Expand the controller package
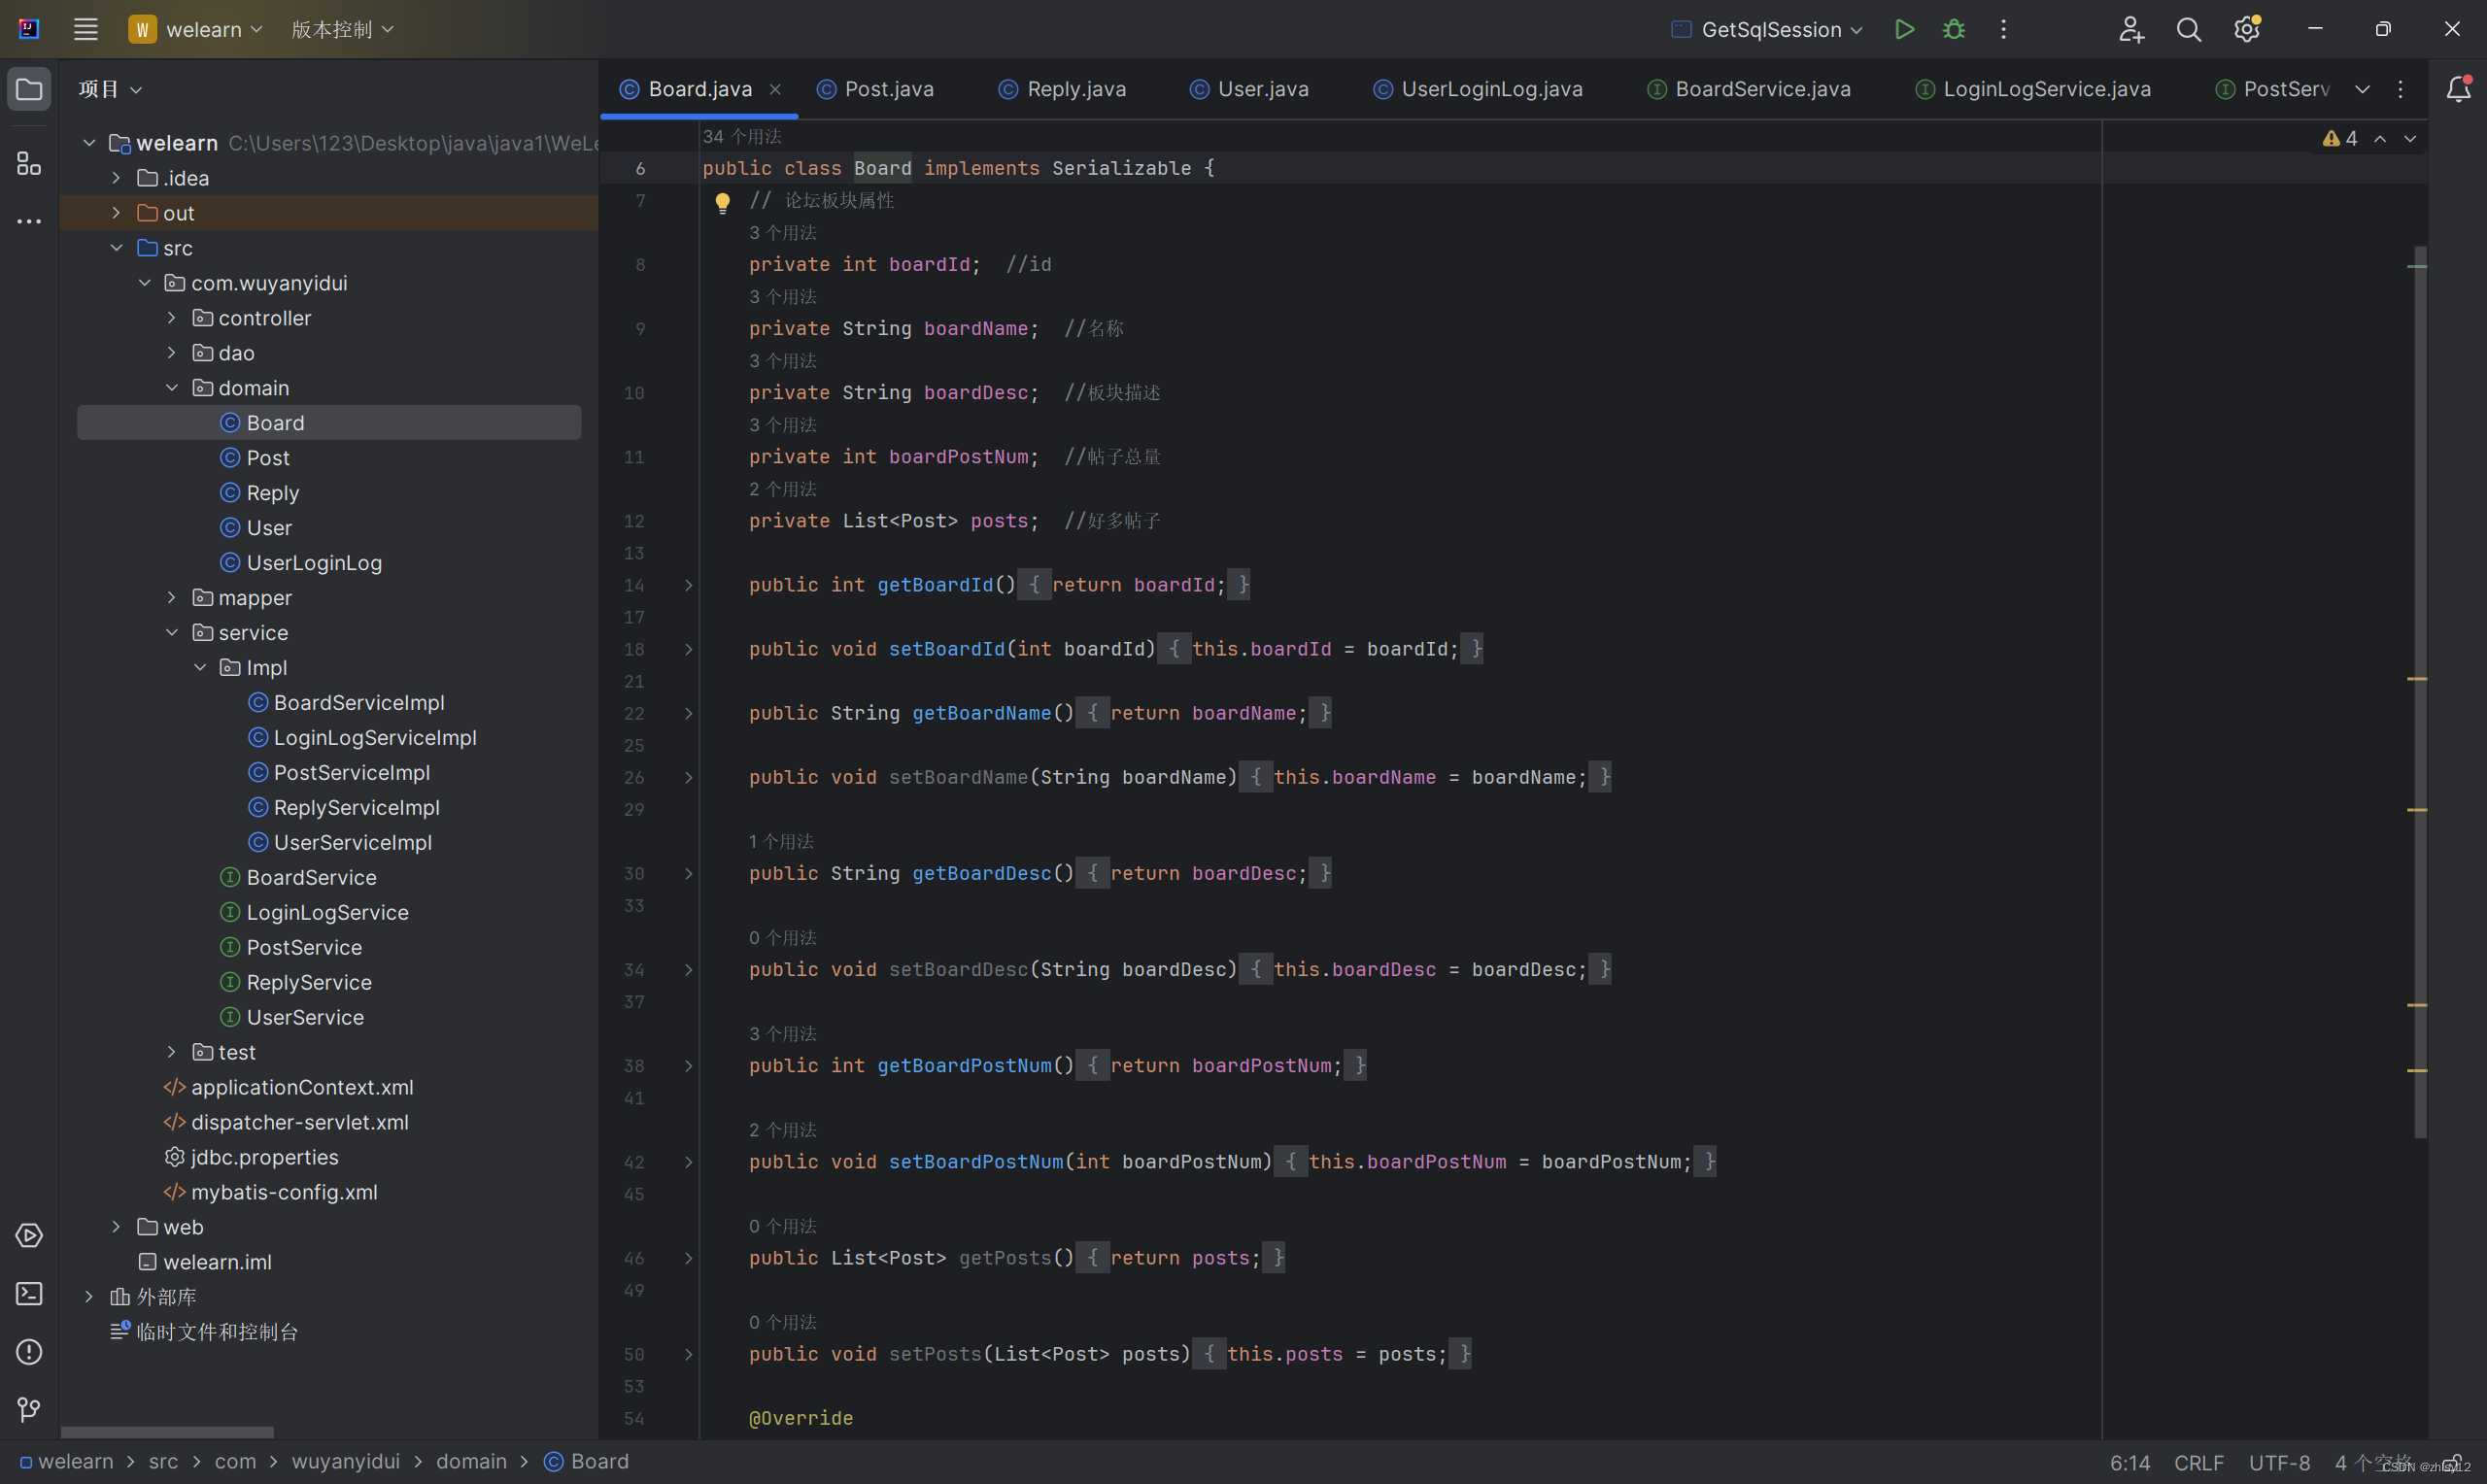 click(171, 318)
